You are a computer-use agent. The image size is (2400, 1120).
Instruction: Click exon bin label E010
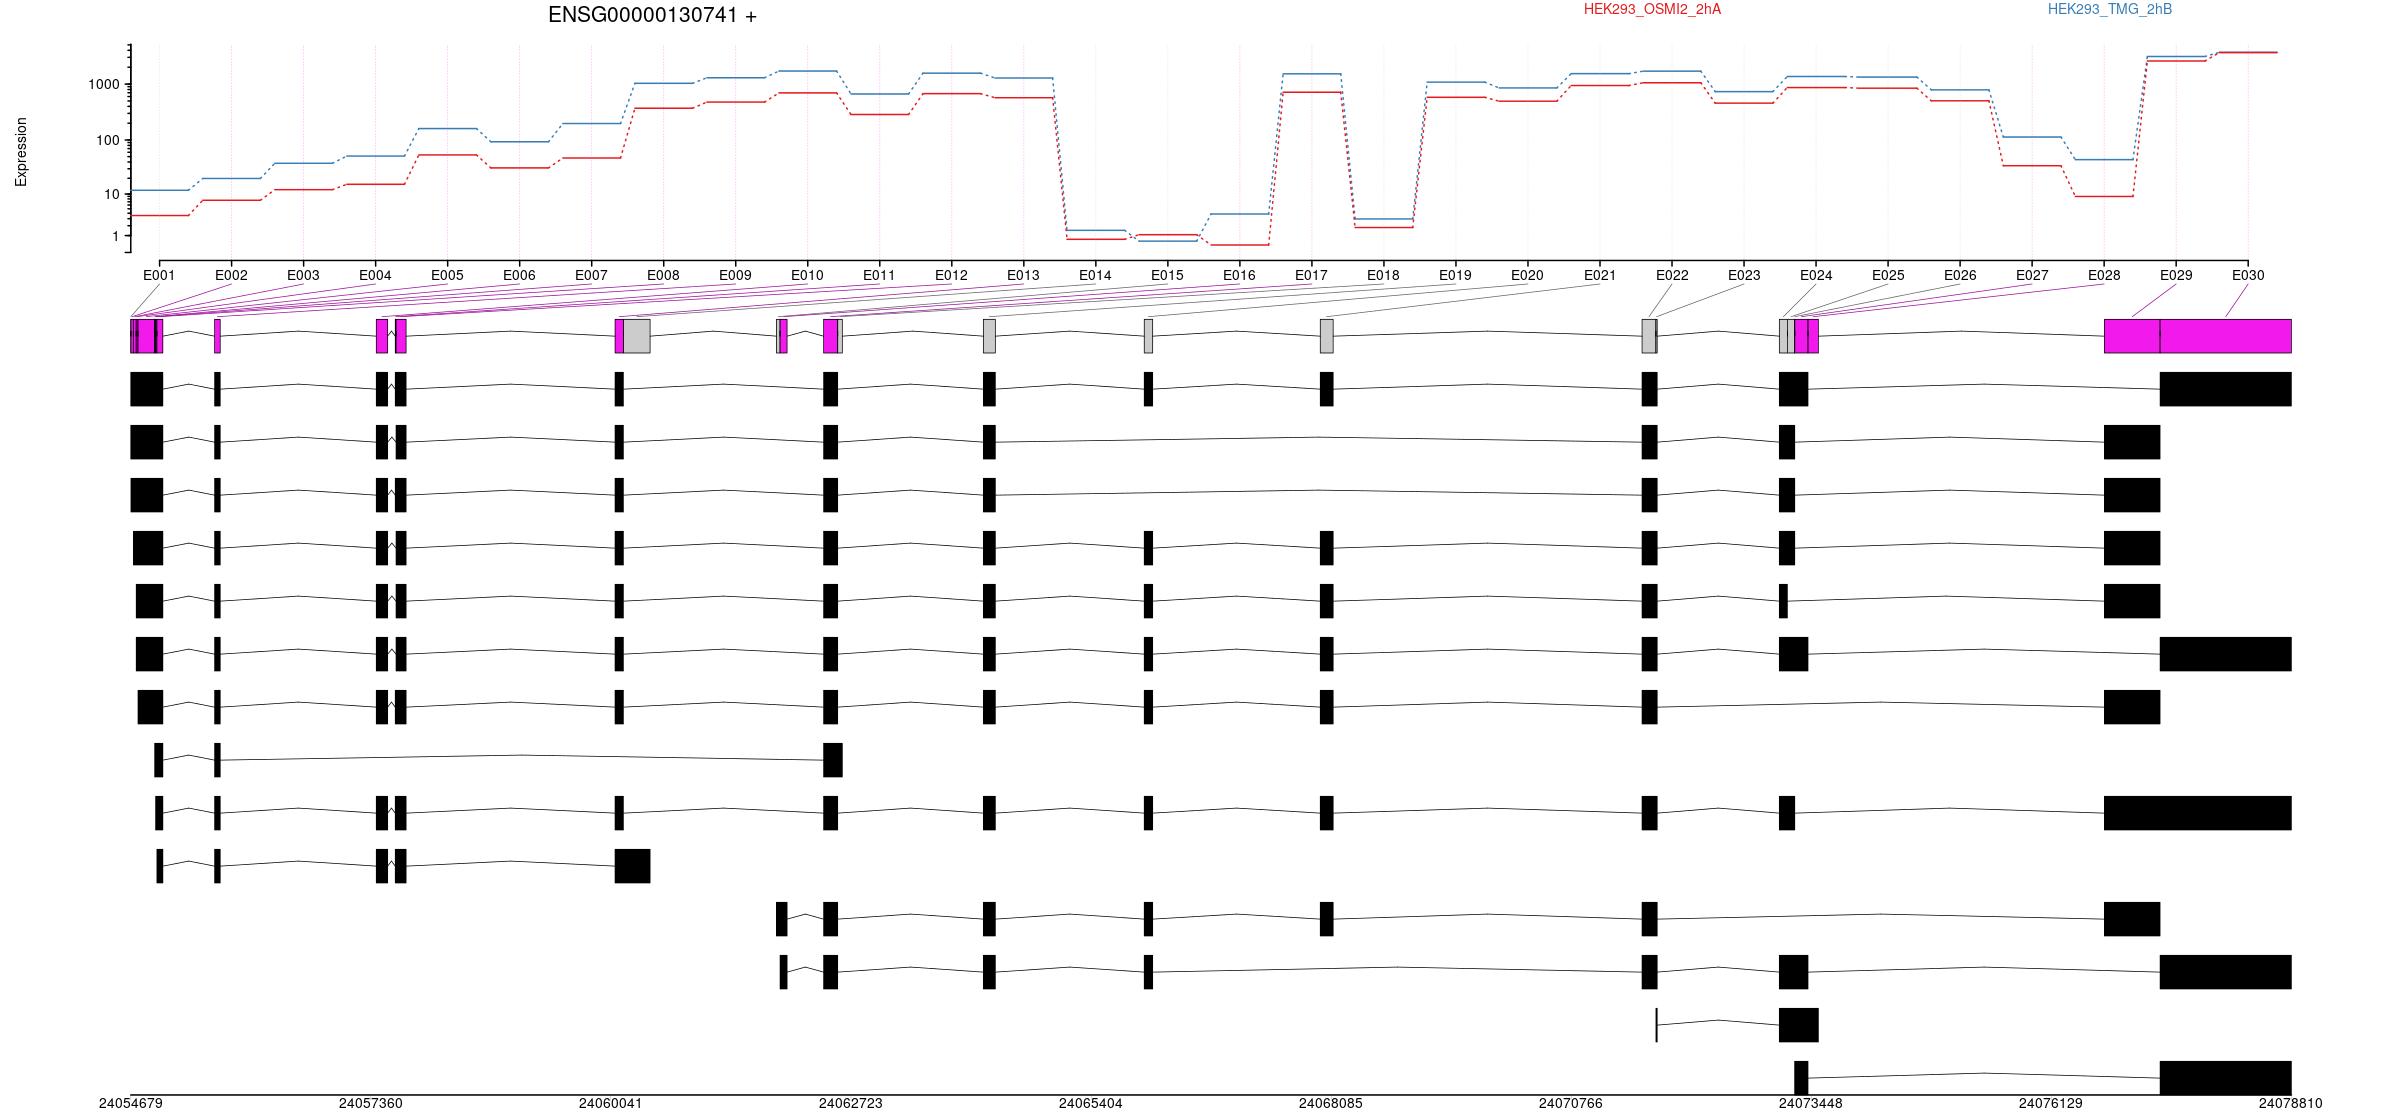tap(807, 275)
